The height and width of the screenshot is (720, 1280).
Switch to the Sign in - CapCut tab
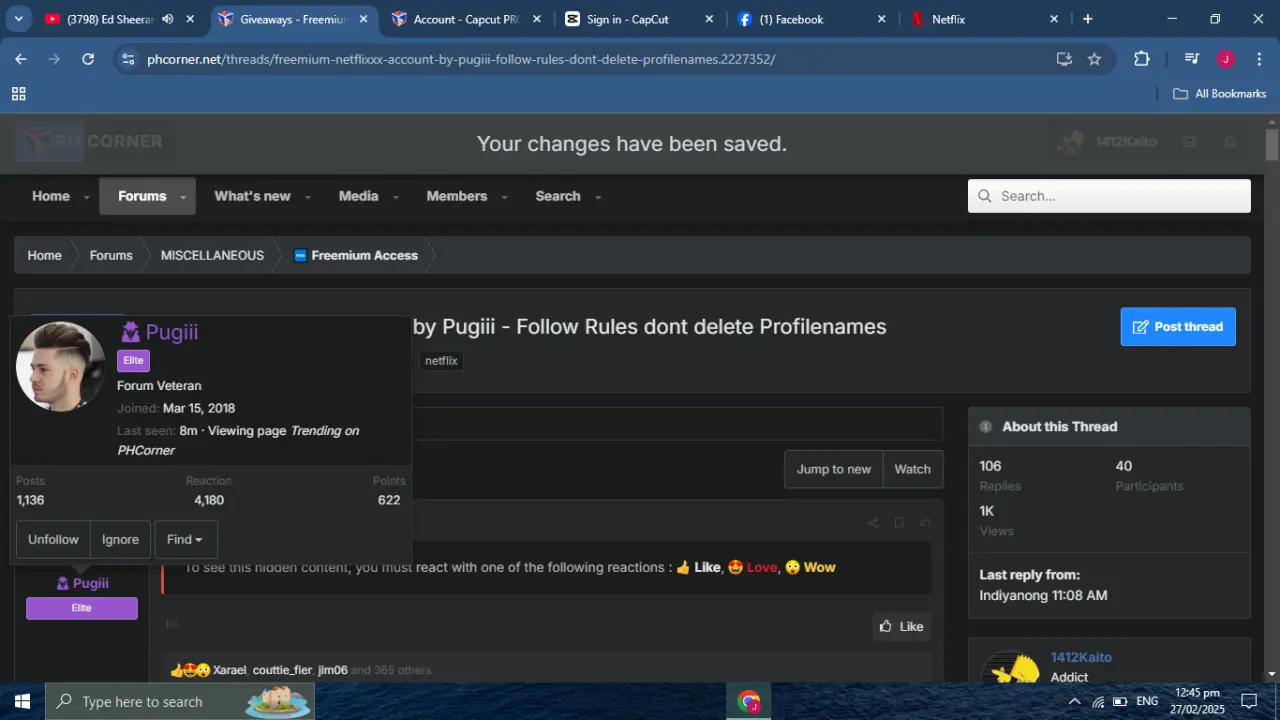pos(639,19)
